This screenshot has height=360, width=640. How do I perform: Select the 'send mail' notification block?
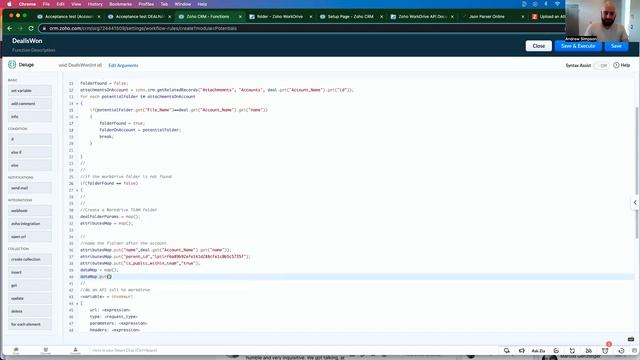point(30,188)
